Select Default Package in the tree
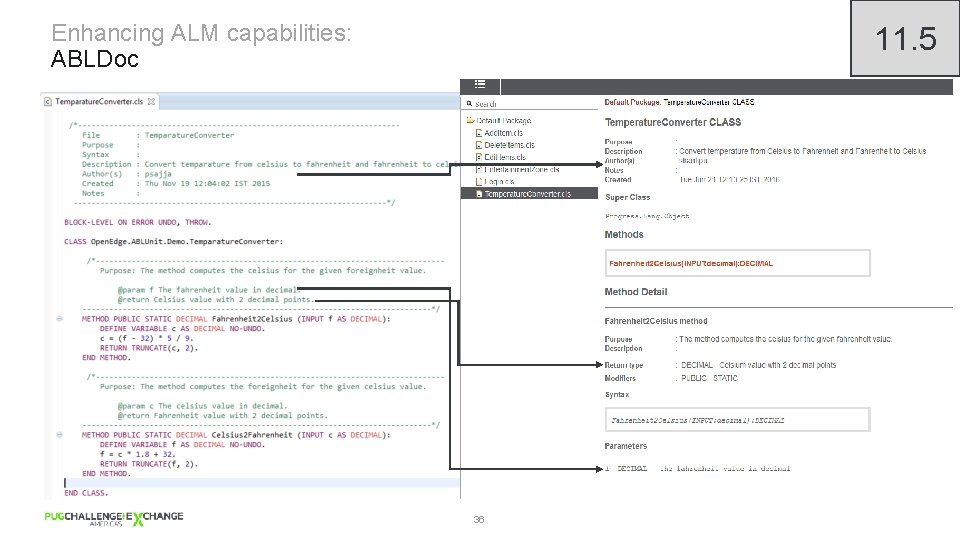 [503, 121]
